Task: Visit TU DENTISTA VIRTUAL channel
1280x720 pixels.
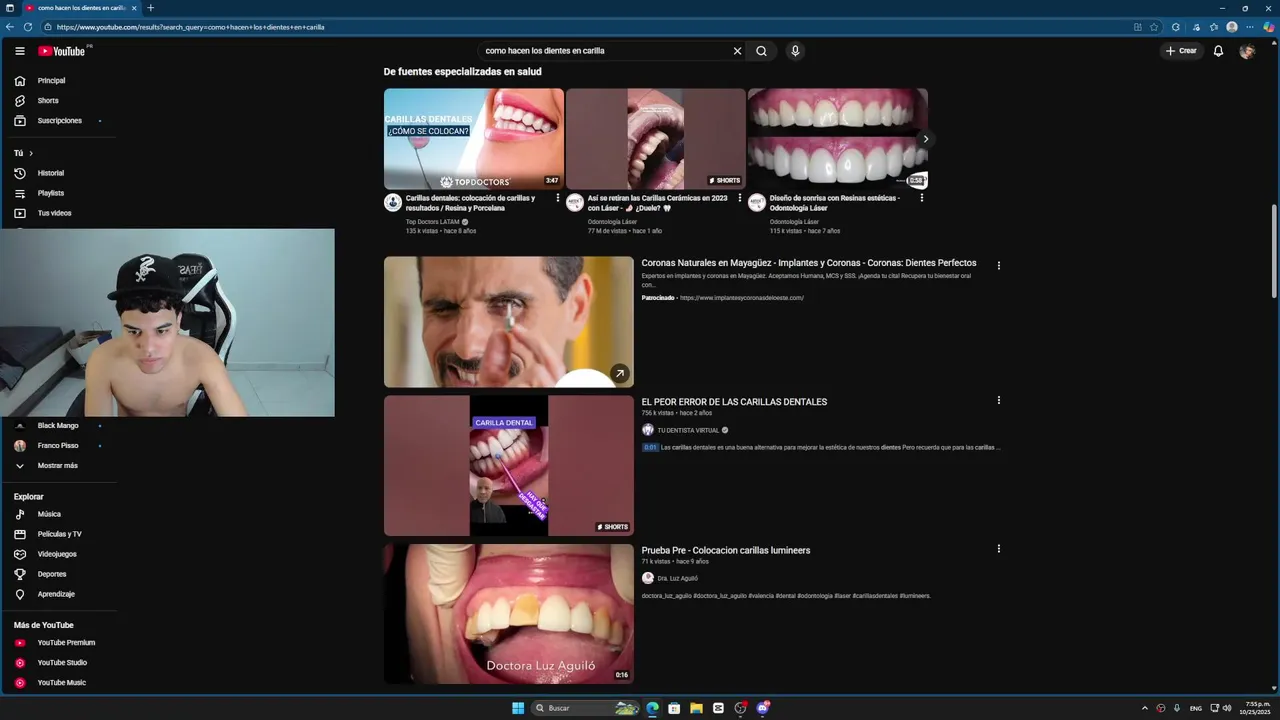Action: 688,430
